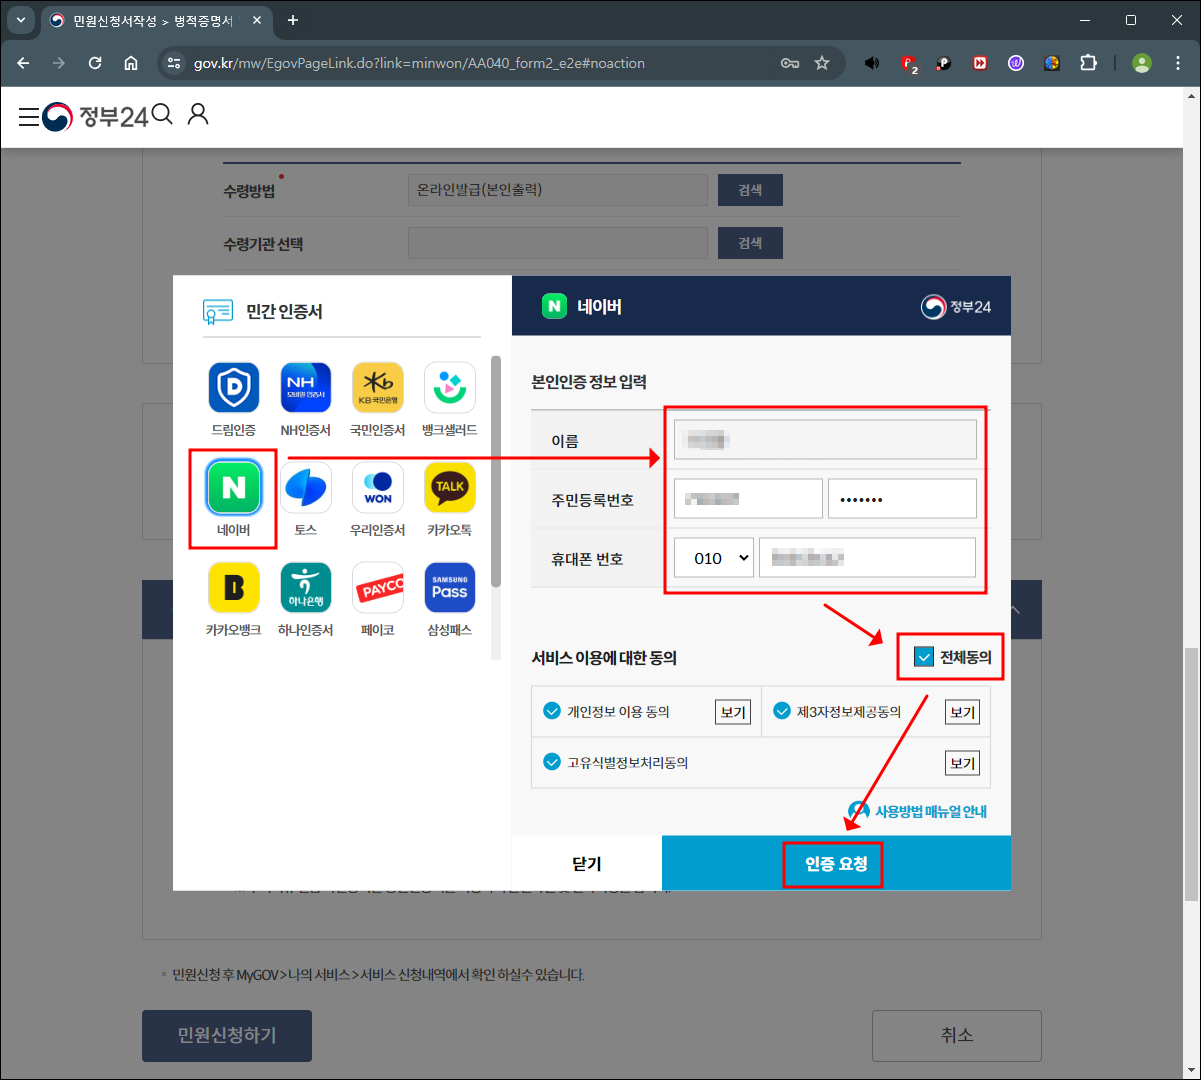Pick the 하나인증서 certificate icon
Screen dimensions: 1201x1080
pos(306,587)
